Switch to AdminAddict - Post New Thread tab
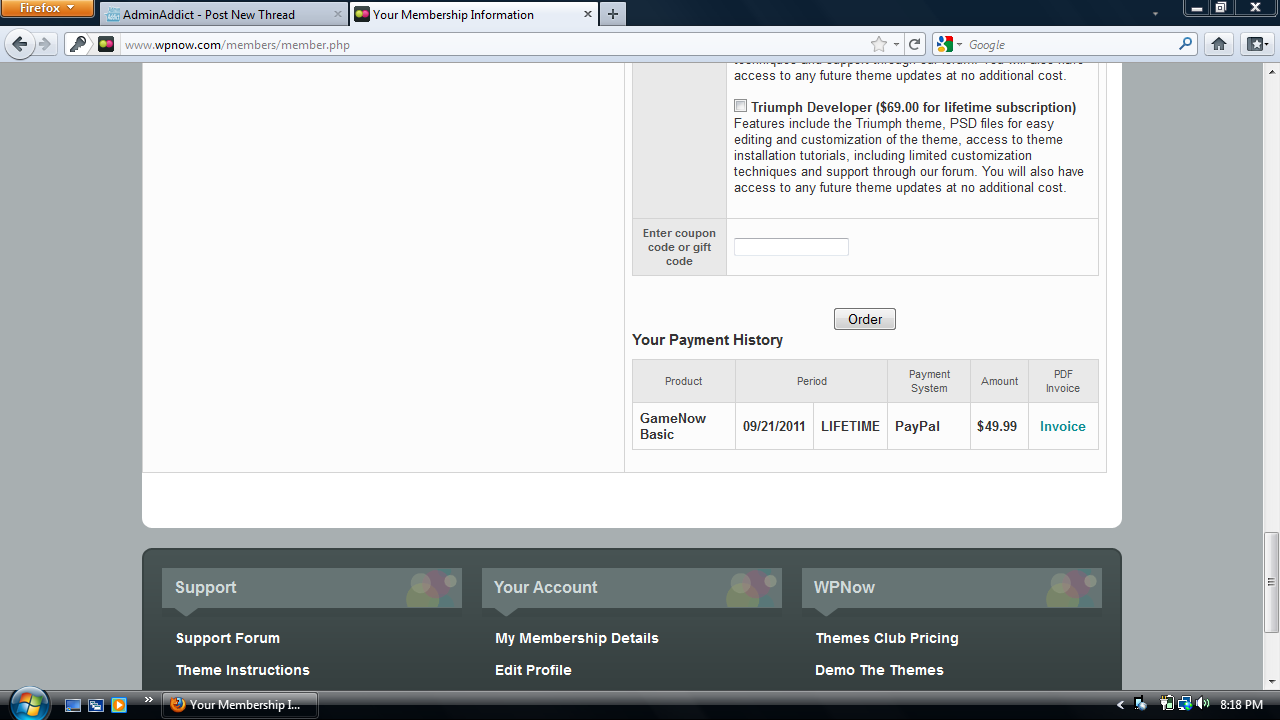The height and width of the screenshot is (720, 1280). tap(223, 14)
